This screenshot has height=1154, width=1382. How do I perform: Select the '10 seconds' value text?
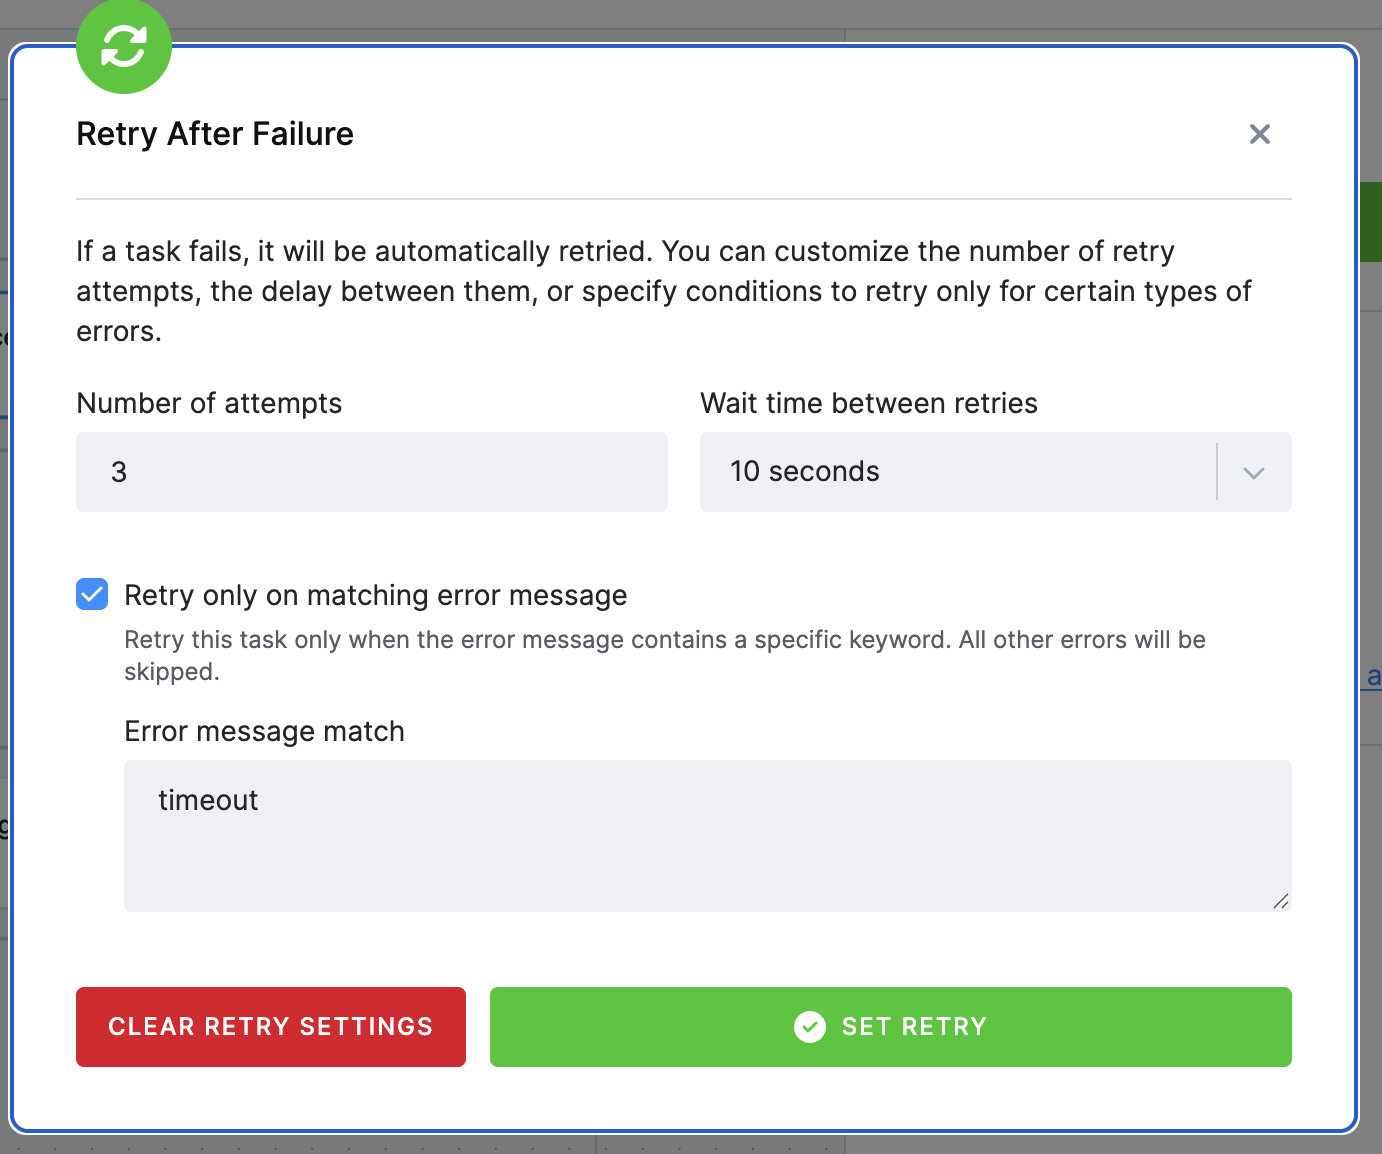coord(805,472)
